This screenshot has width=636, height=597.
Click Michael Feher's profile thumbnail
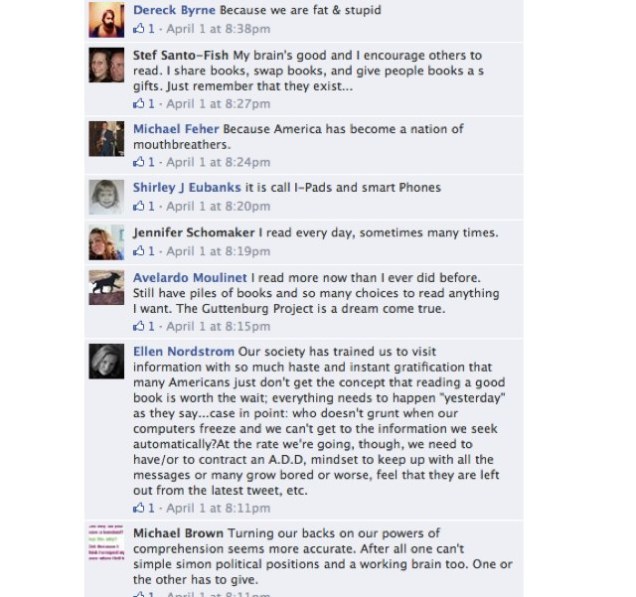pos(107,139)
